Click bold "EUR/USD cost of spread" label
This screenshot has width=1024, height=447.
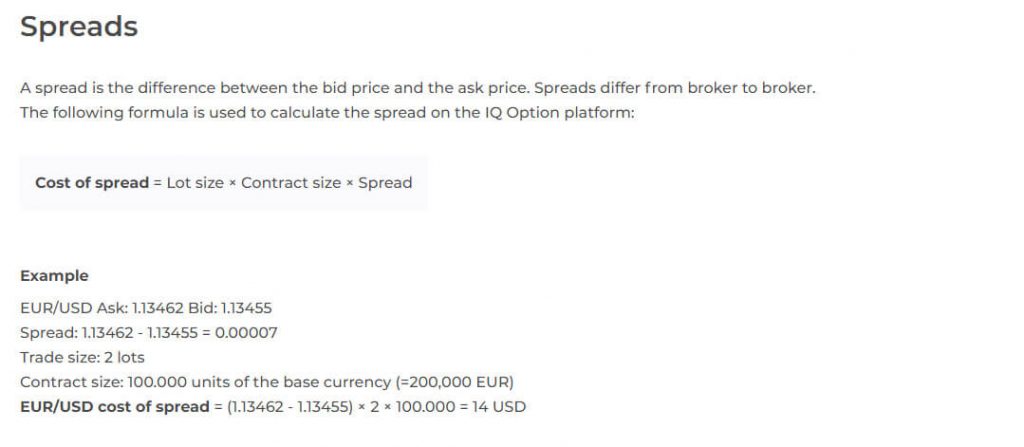[114, 407]
